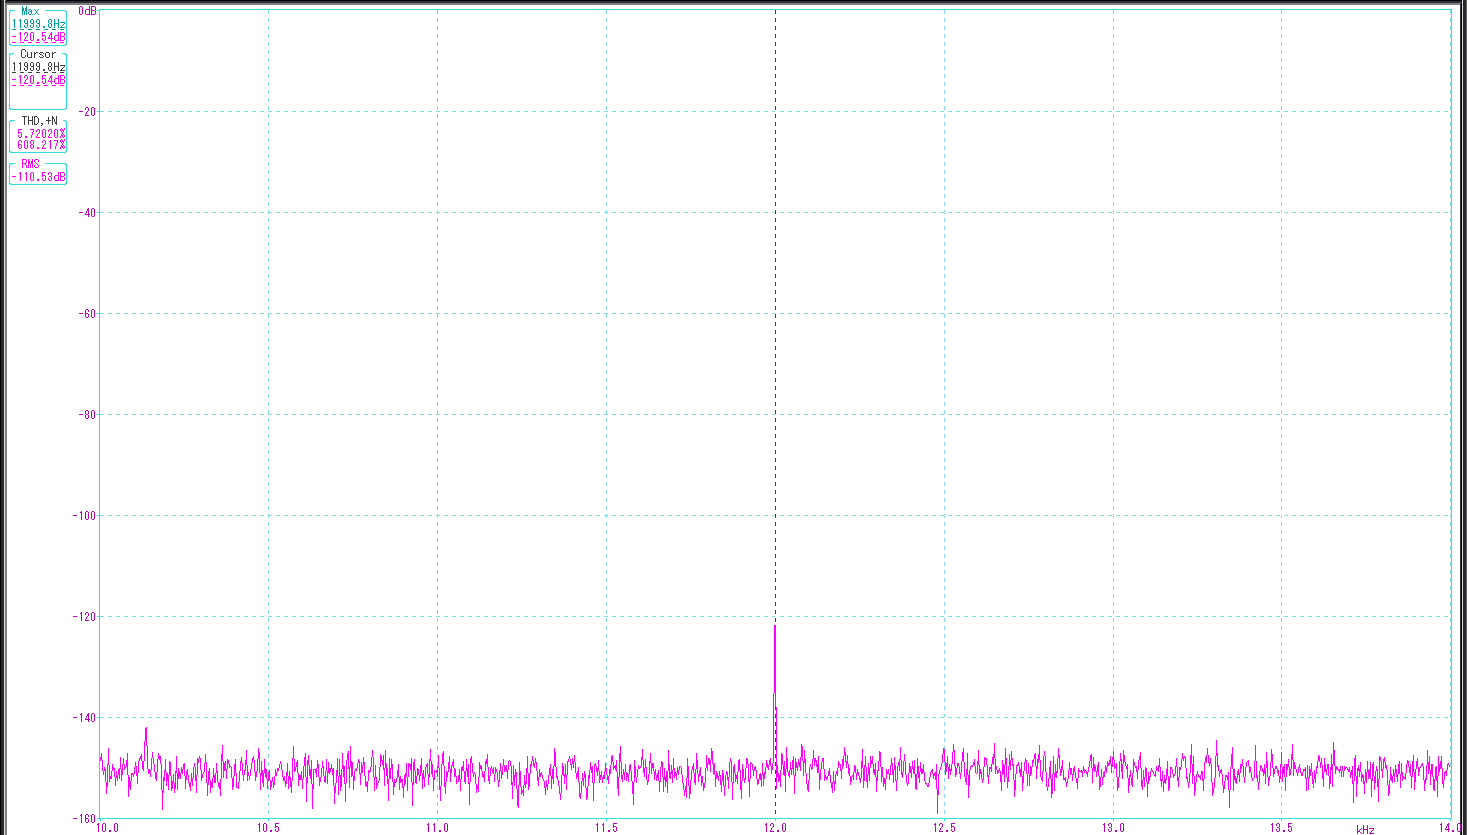The image size is (1467, 835).
Task: Click the 11.0 frequency axis label
Action: click(x=437, y=828)
